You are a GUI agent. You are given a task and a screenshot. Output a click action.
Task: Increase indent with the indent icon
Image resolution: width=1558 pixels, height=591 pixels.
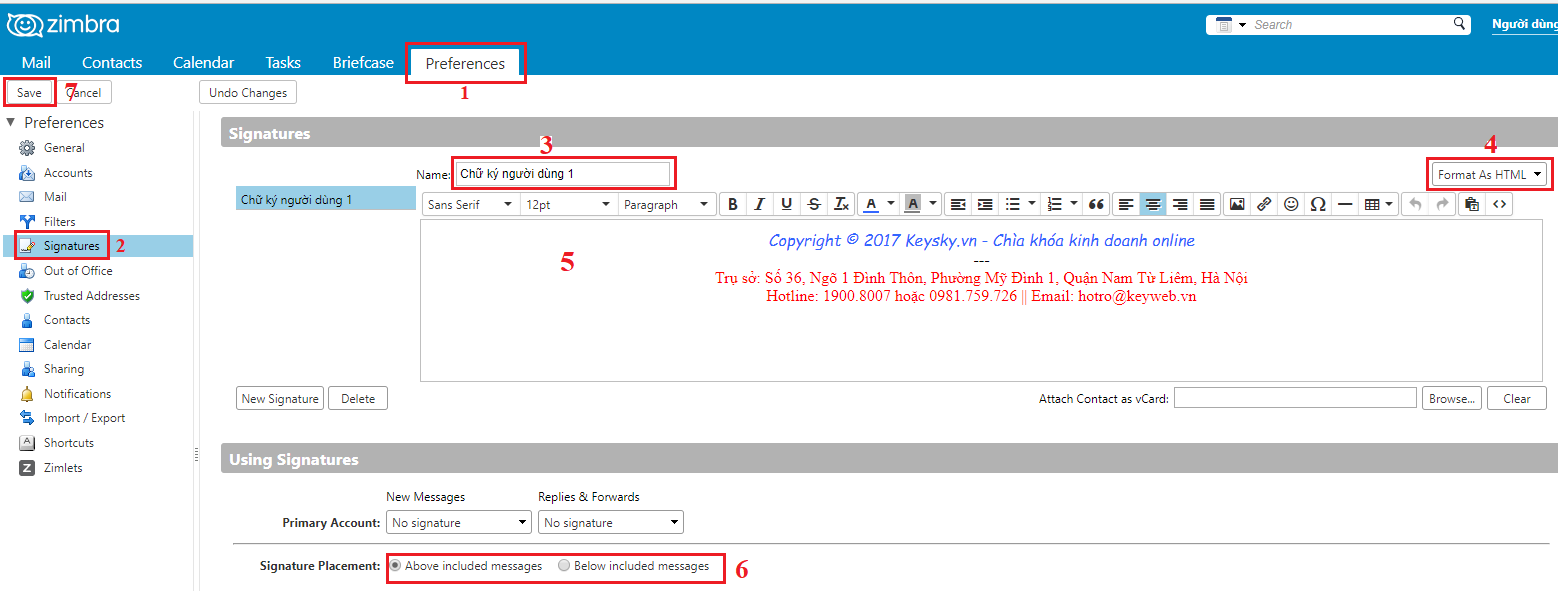(x=985, y=204)
